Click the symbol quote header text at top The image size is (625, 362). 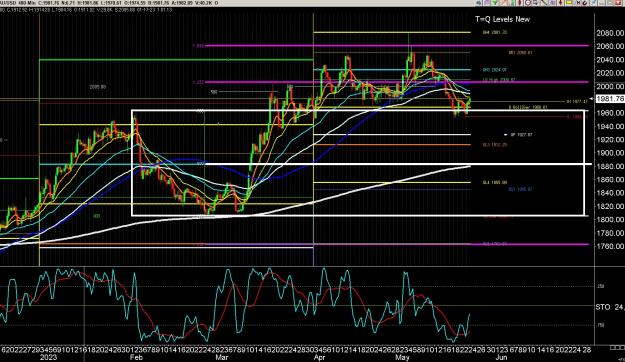pos(108,3)
